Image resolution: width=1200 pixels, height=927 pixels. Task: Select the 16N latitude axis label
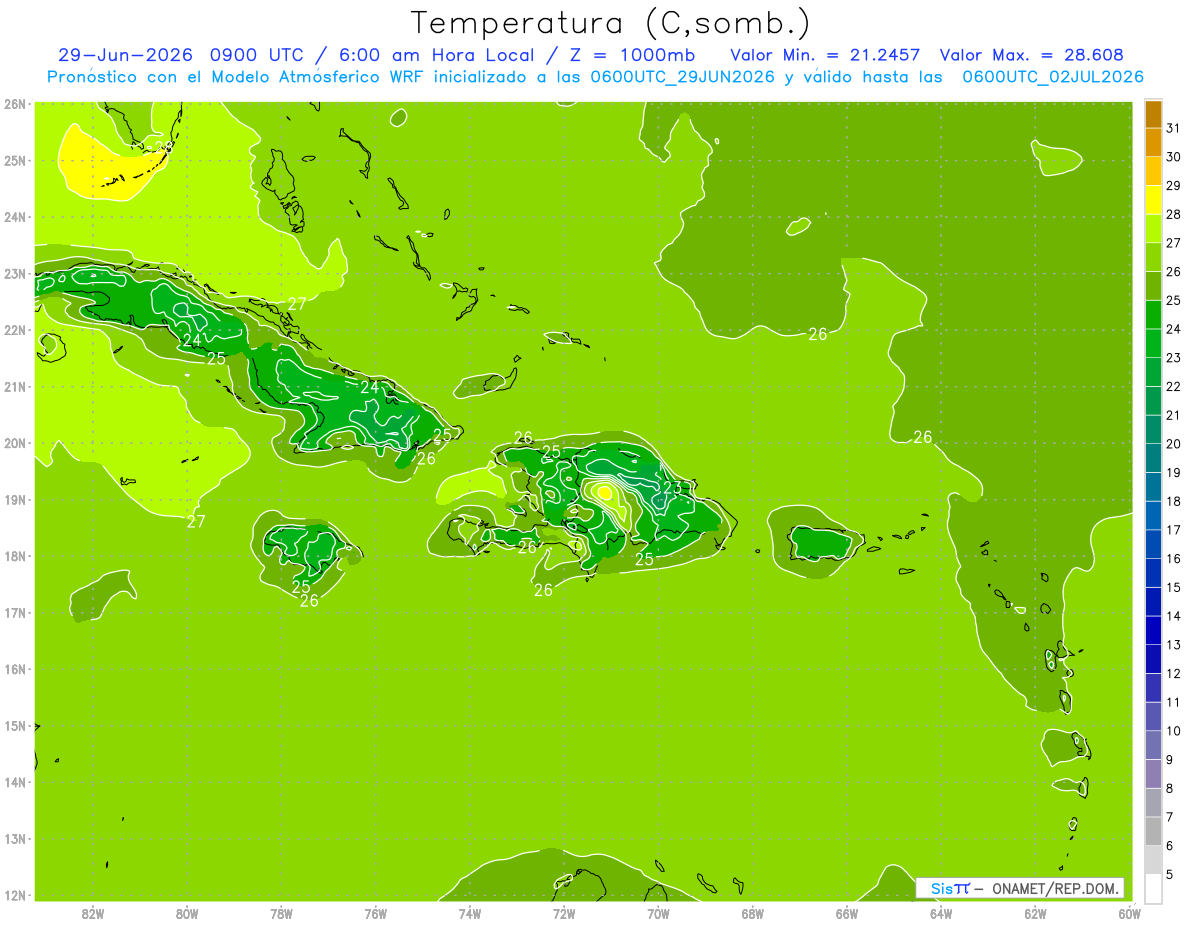tap(14, 669)
